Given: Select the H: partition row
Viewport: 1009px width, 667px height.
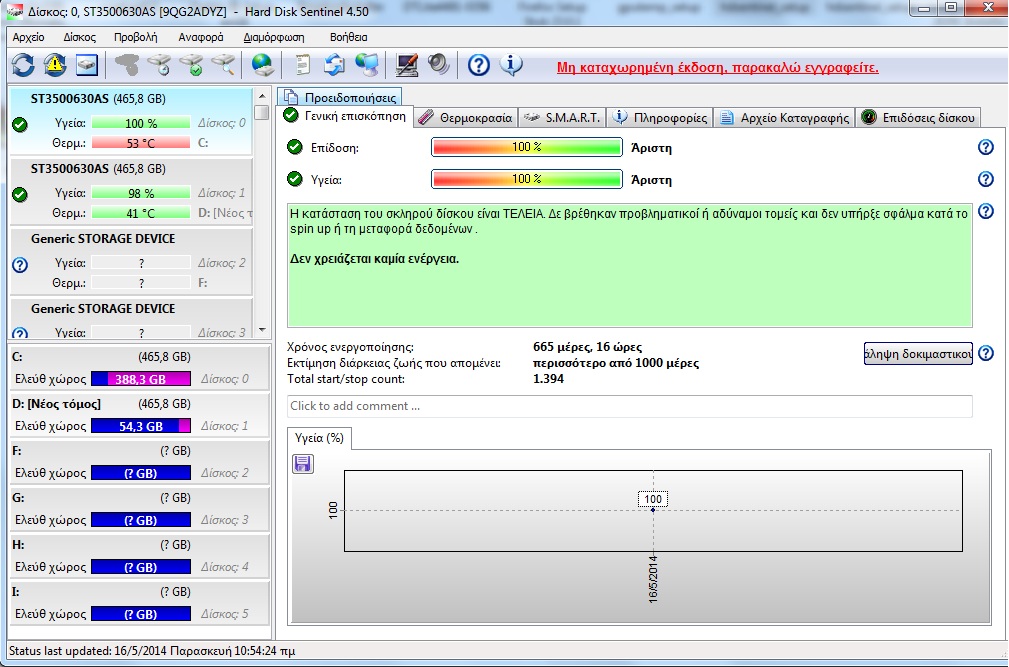Looking at the screenshot, I should 140,556.
